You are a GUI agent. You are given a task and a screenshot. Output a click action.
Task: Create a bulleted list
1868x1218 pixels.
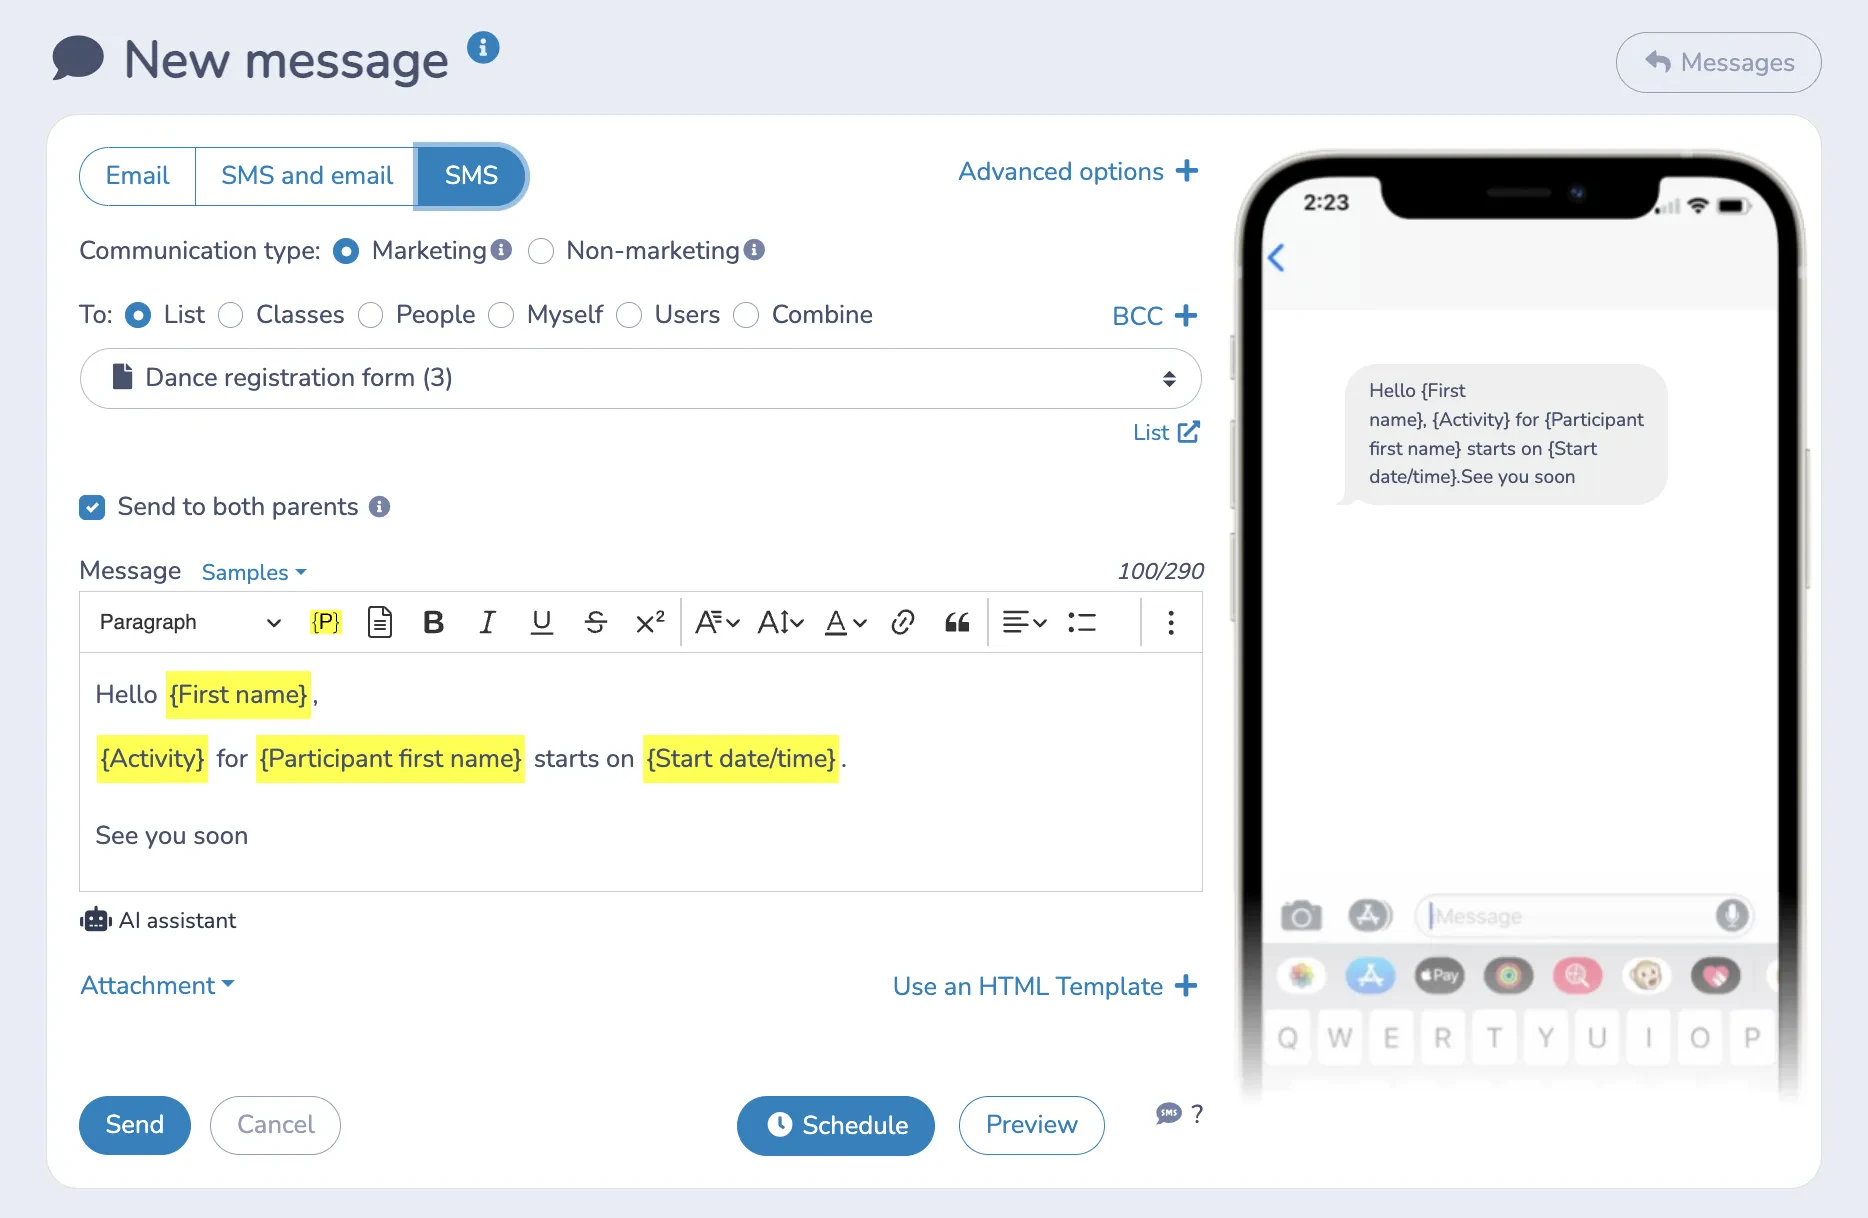1082,622
